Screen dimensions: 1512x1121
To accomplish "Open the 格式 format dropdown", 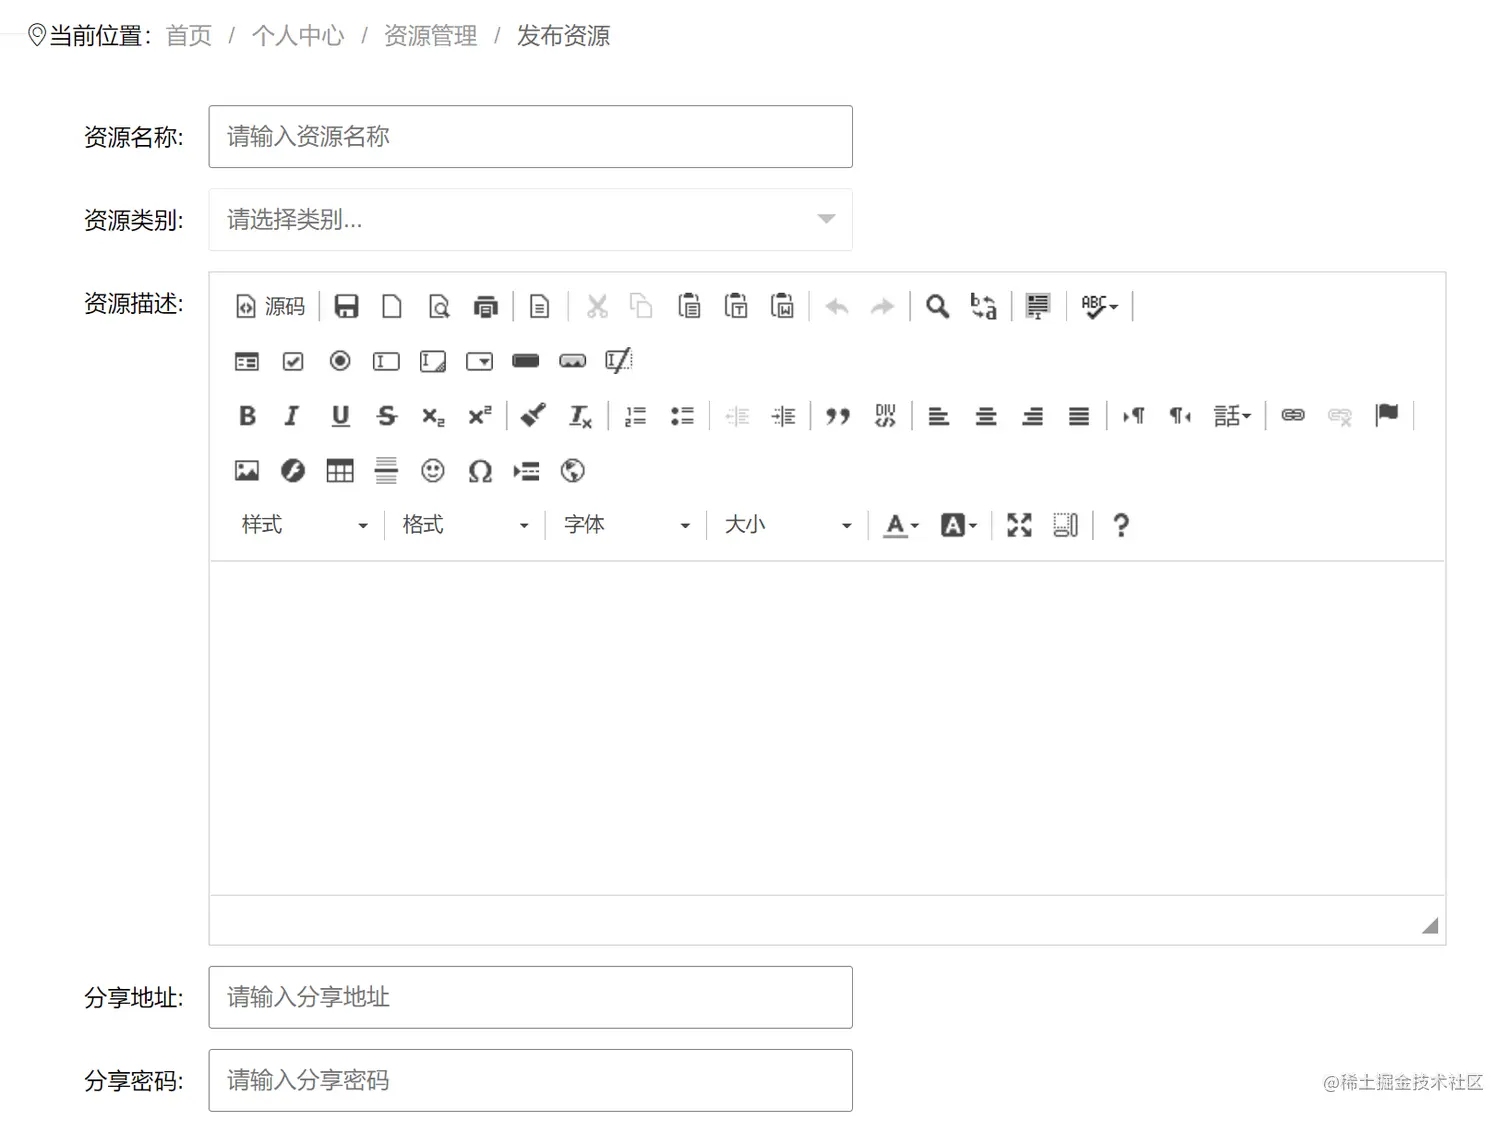I will pos(465,525).
